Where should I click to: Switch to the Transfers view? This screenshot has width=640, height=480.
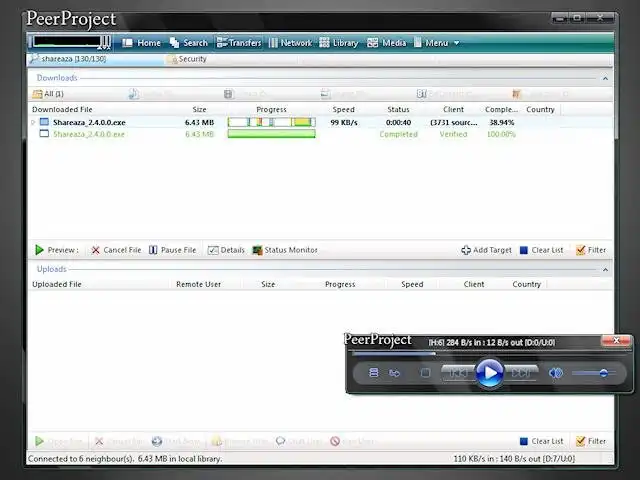click(x=239, y=43)
